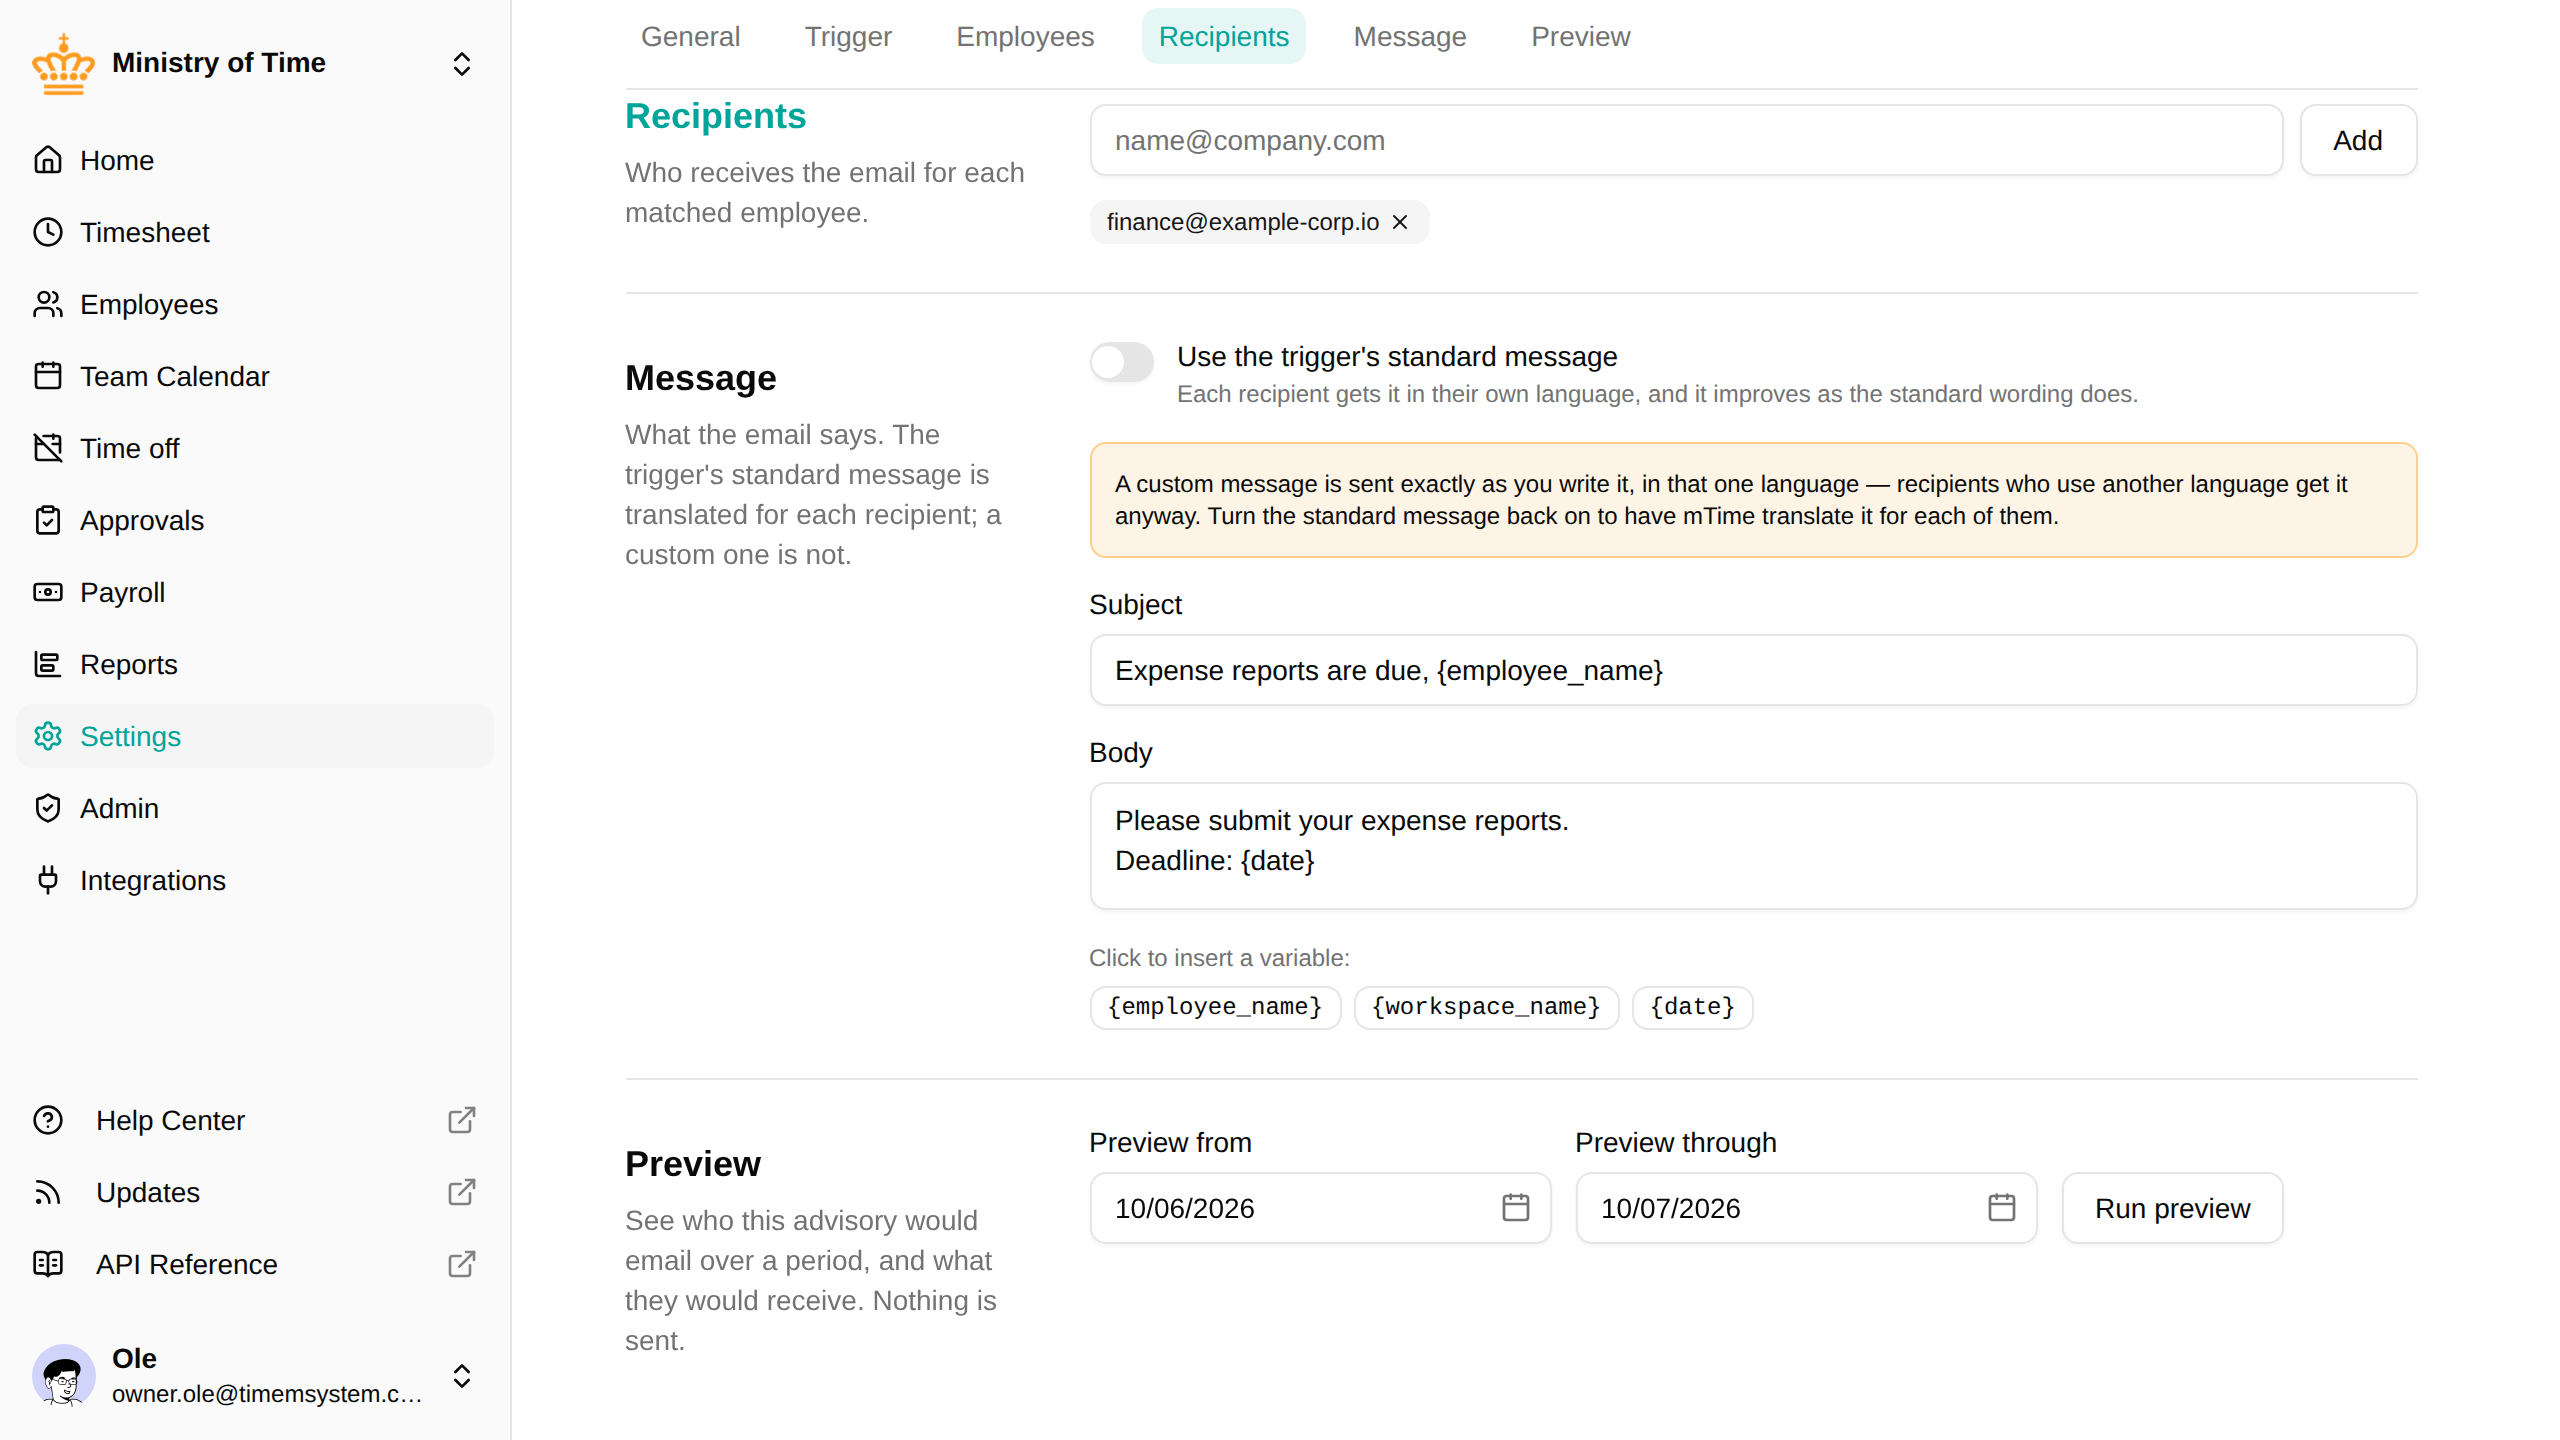The width and height of the screenshot is (2560, 1440).
Task: Expand the Ole account menu chevron
Action: (x=462, y=1376)
